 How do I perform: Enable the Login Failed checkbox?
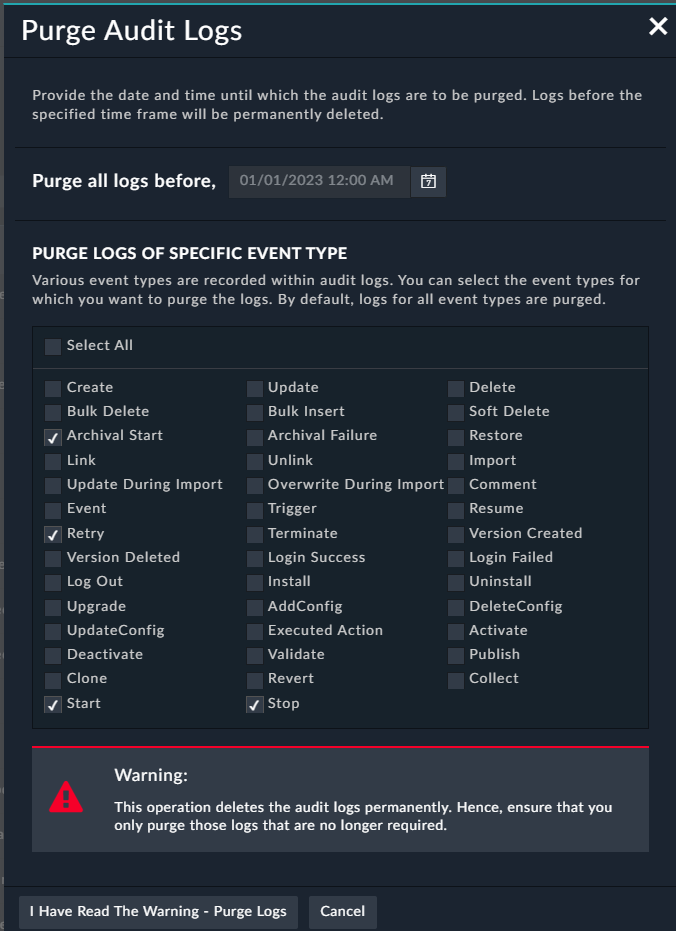[x=455, y=558]
